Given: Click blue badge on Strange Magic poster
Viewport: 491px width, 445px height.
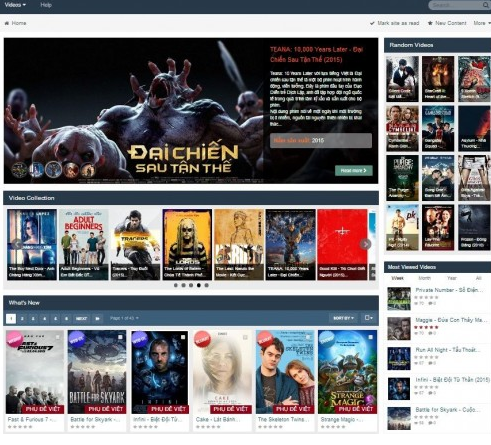Looking at the screenshot, I should (x=327, y=339).
